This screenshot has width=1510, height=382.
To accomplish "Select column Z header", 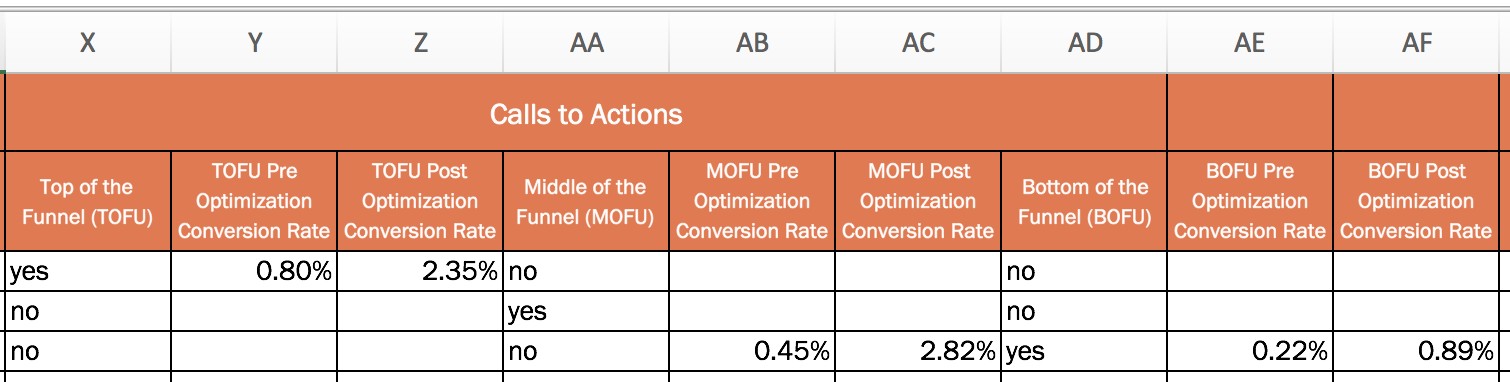I will (420, 42).
